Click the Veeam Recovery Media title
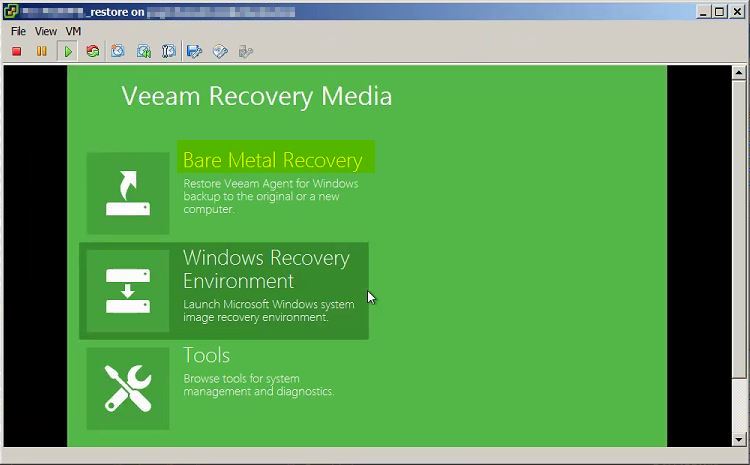This screenshot has width=750, height=465. coord(257,96)
